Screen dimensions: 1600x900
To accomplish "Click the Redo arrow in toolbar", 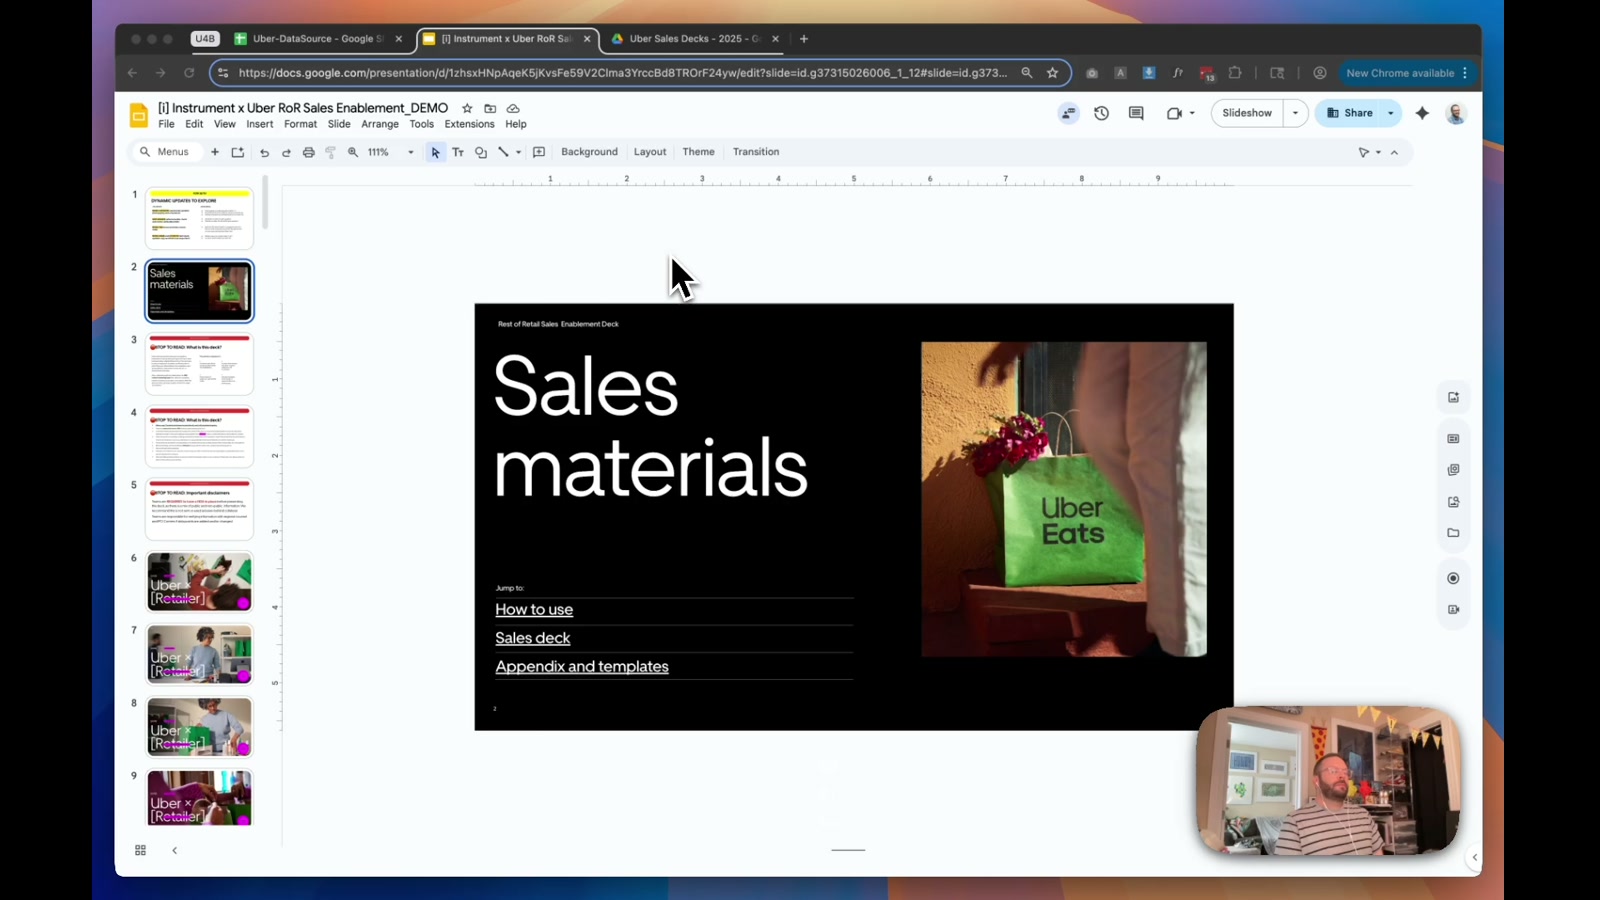I will click(x=286, y=152).
